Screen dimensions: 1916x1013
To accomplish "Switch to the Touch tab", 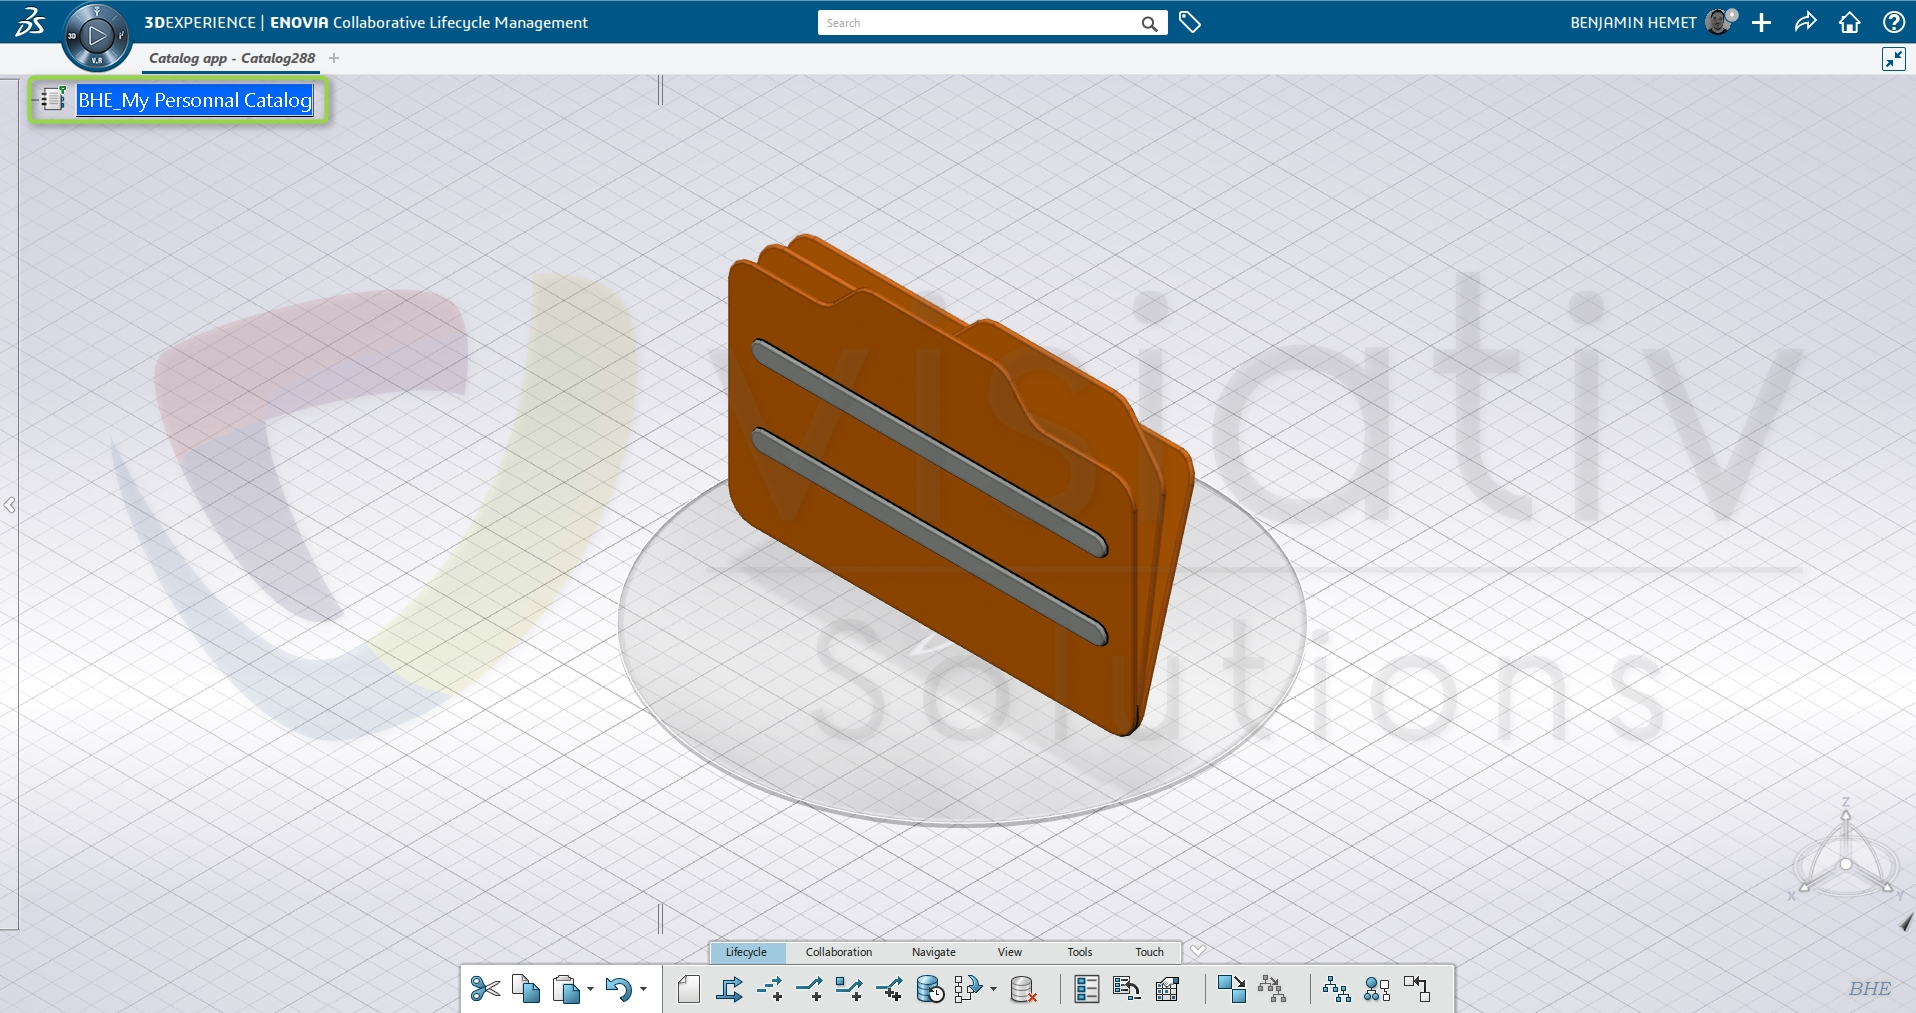I will pos(1150,952).
